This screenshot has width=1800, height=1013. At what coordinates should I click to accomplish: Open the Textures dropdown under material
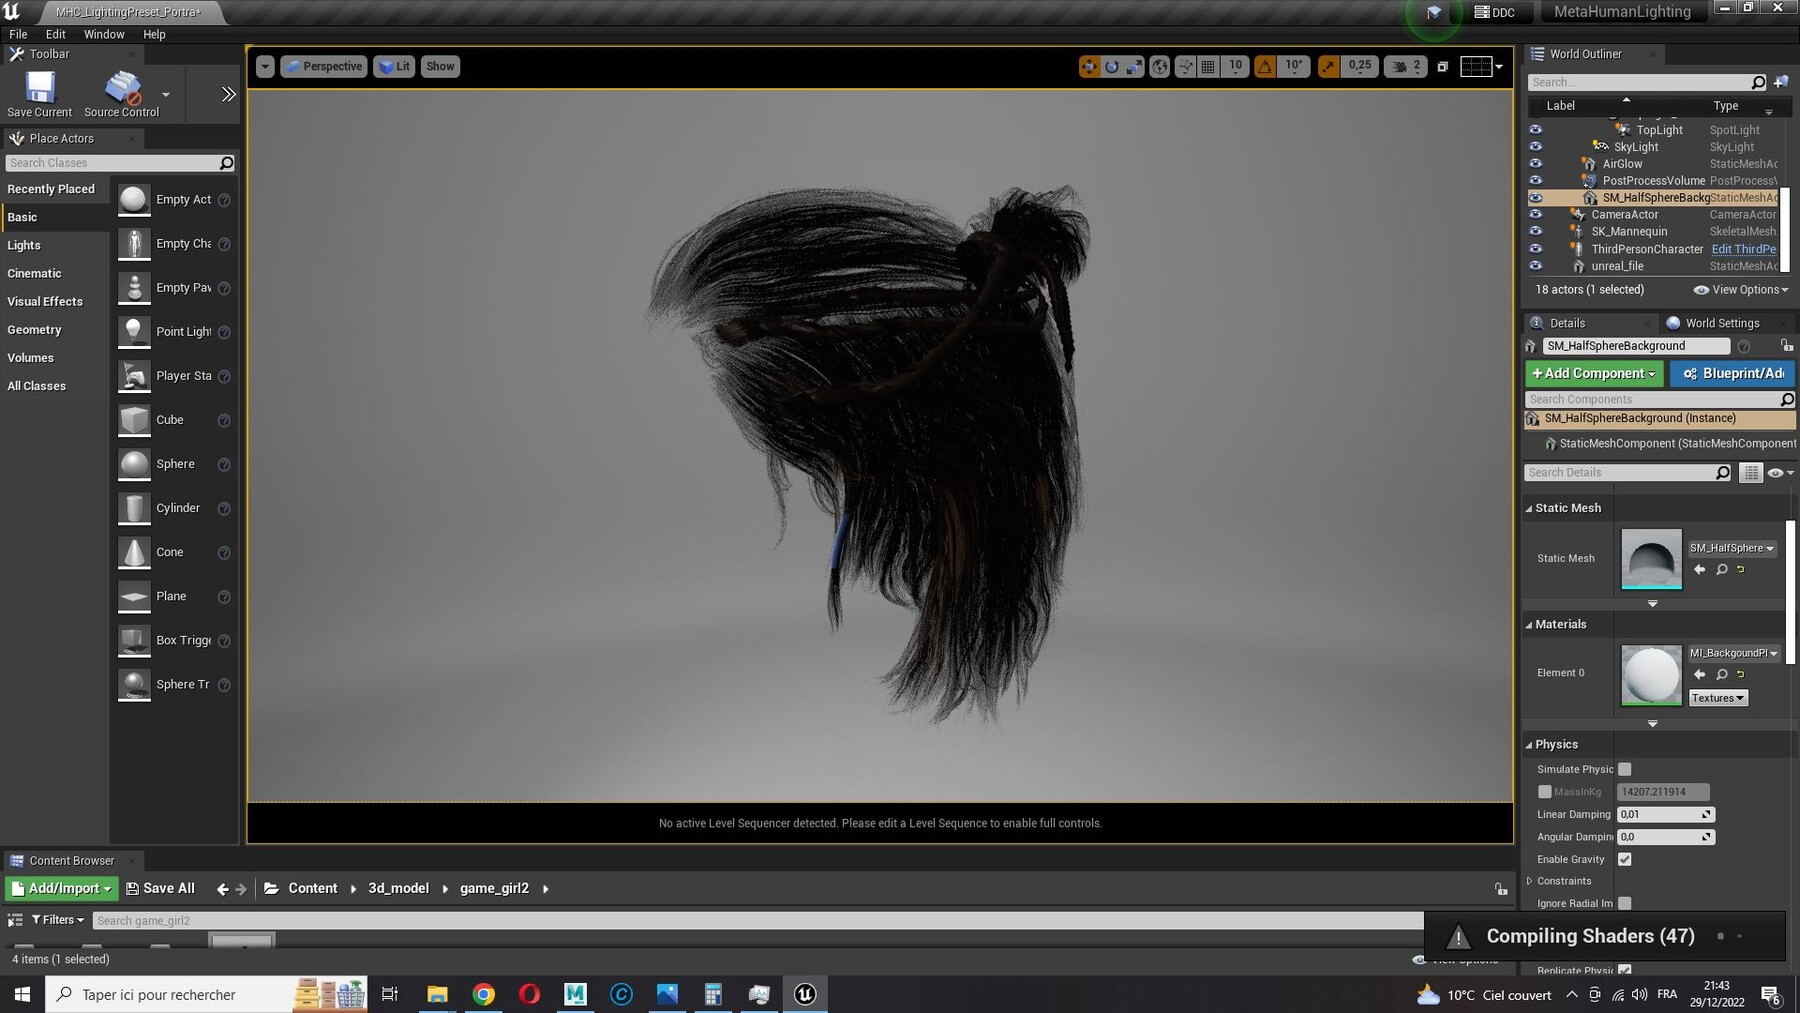(x=1718, y=698)
